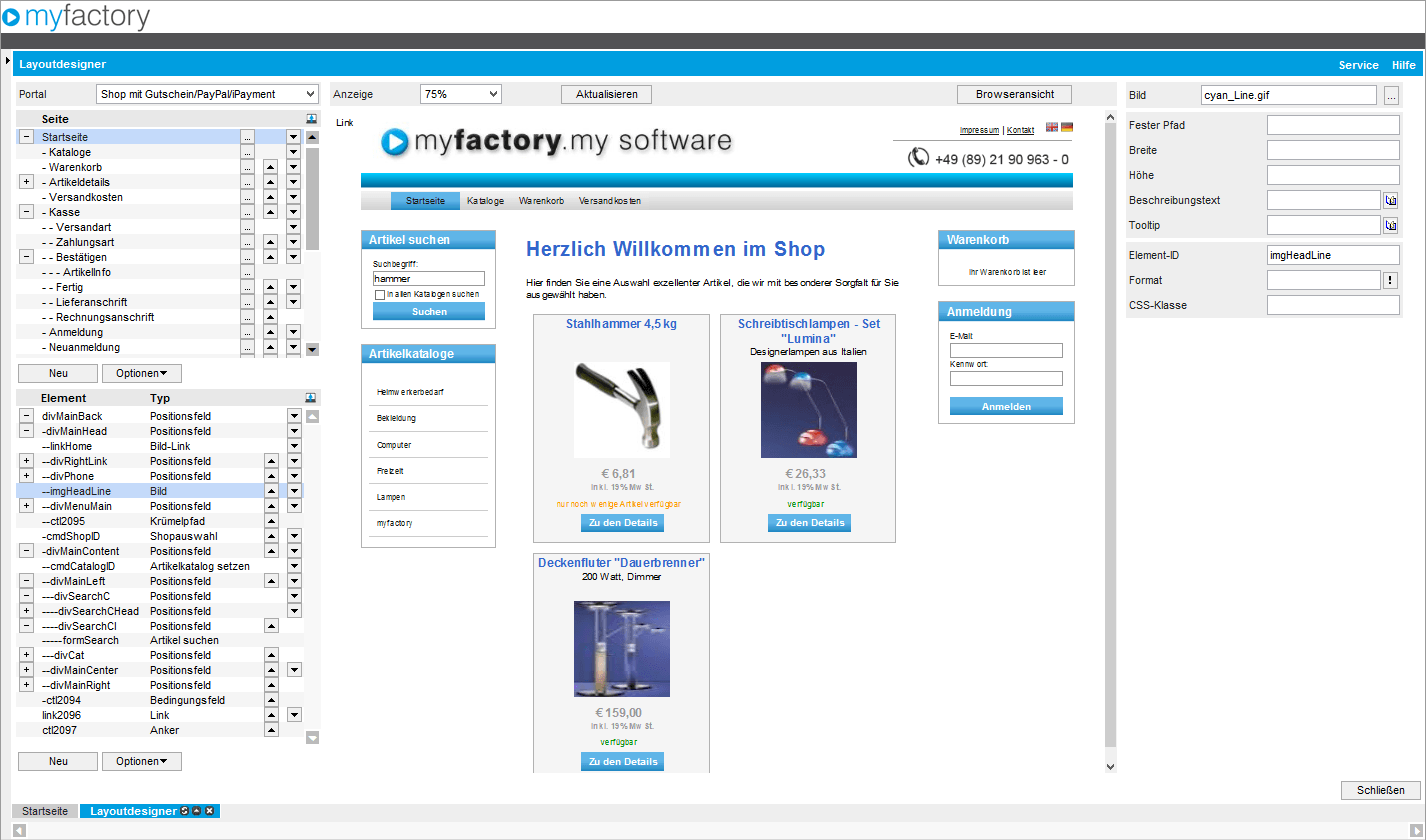Select Kataloge in preview navigation
The height and width of the screenshot is (840, 1426).
click(x=485, y=201)
